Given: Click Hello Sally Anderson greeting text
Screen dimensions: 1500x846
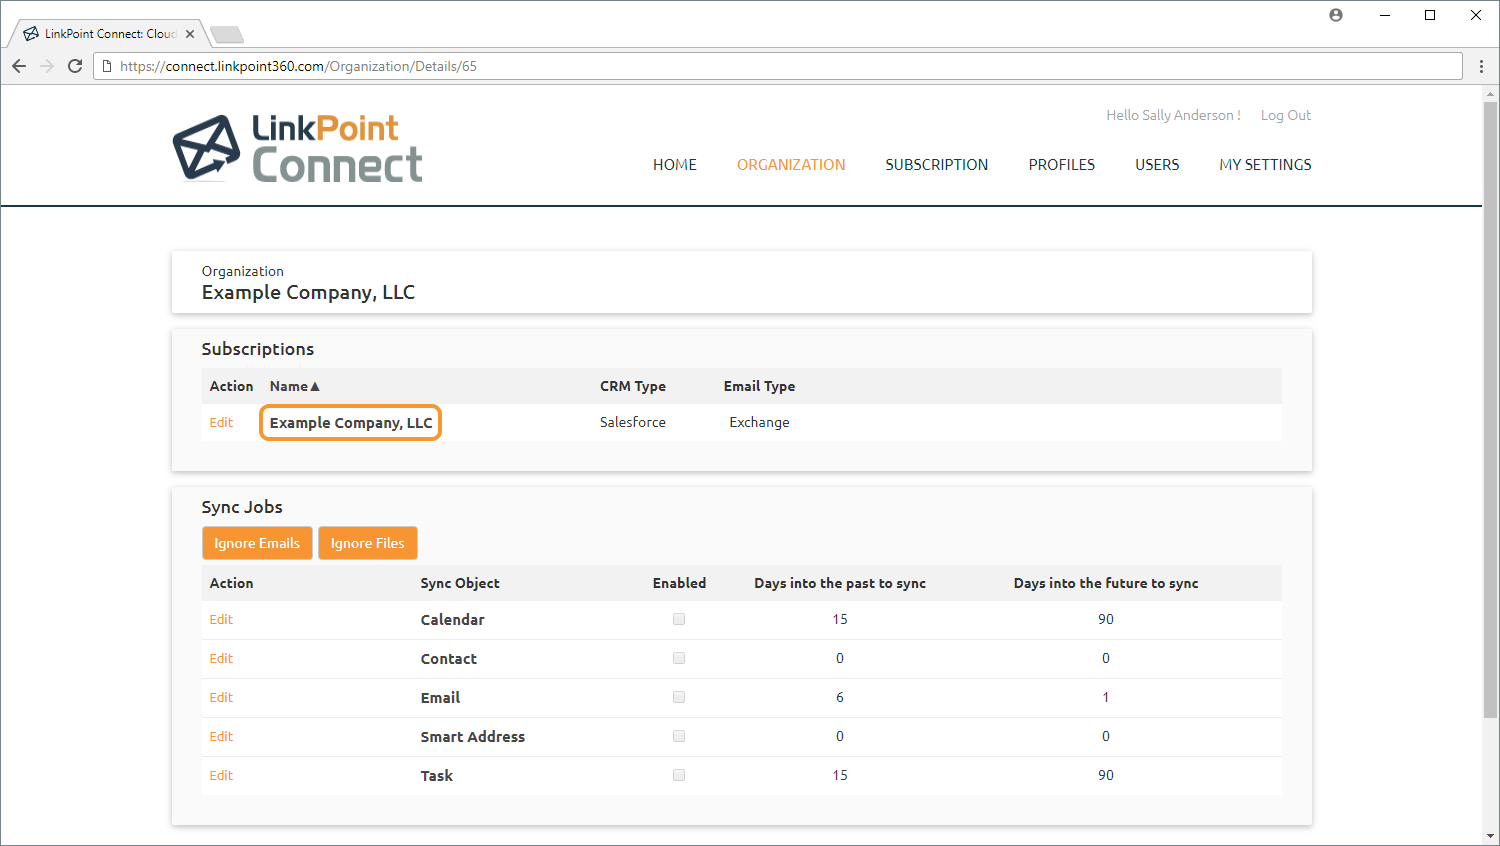Looking at the screenshot, I should (x=1173, y=115).
